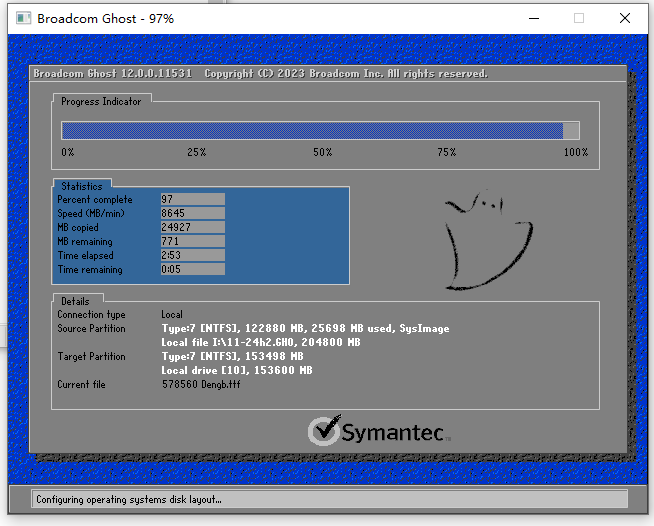Click the Time elapsed label
This screenshot has height=526, width=654.
[86, 255]
